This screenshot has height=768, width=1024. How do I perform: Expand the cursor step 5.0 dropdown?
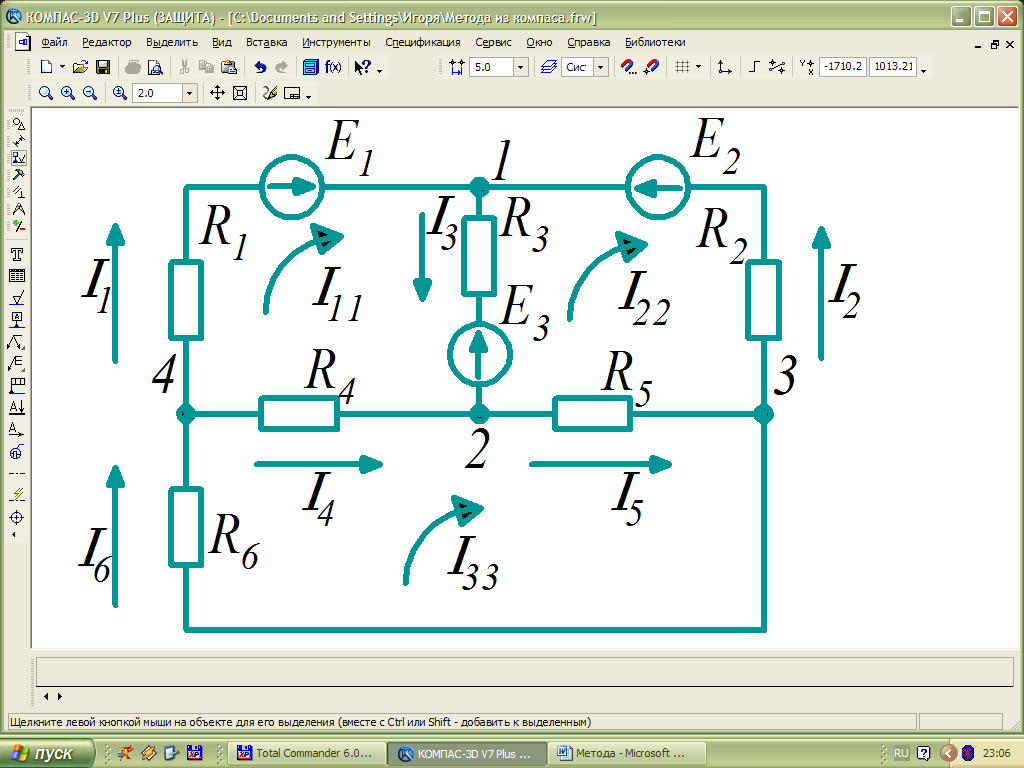pos(520,67)
